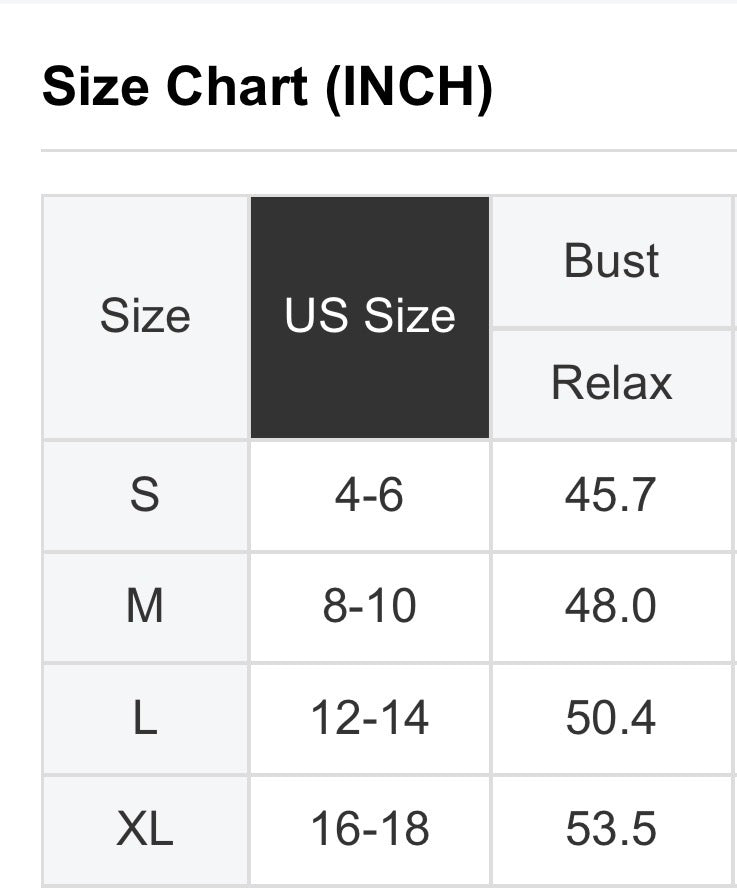Select the 8-10 US size cell
737x888 pixels.
[x=370, y=607]
